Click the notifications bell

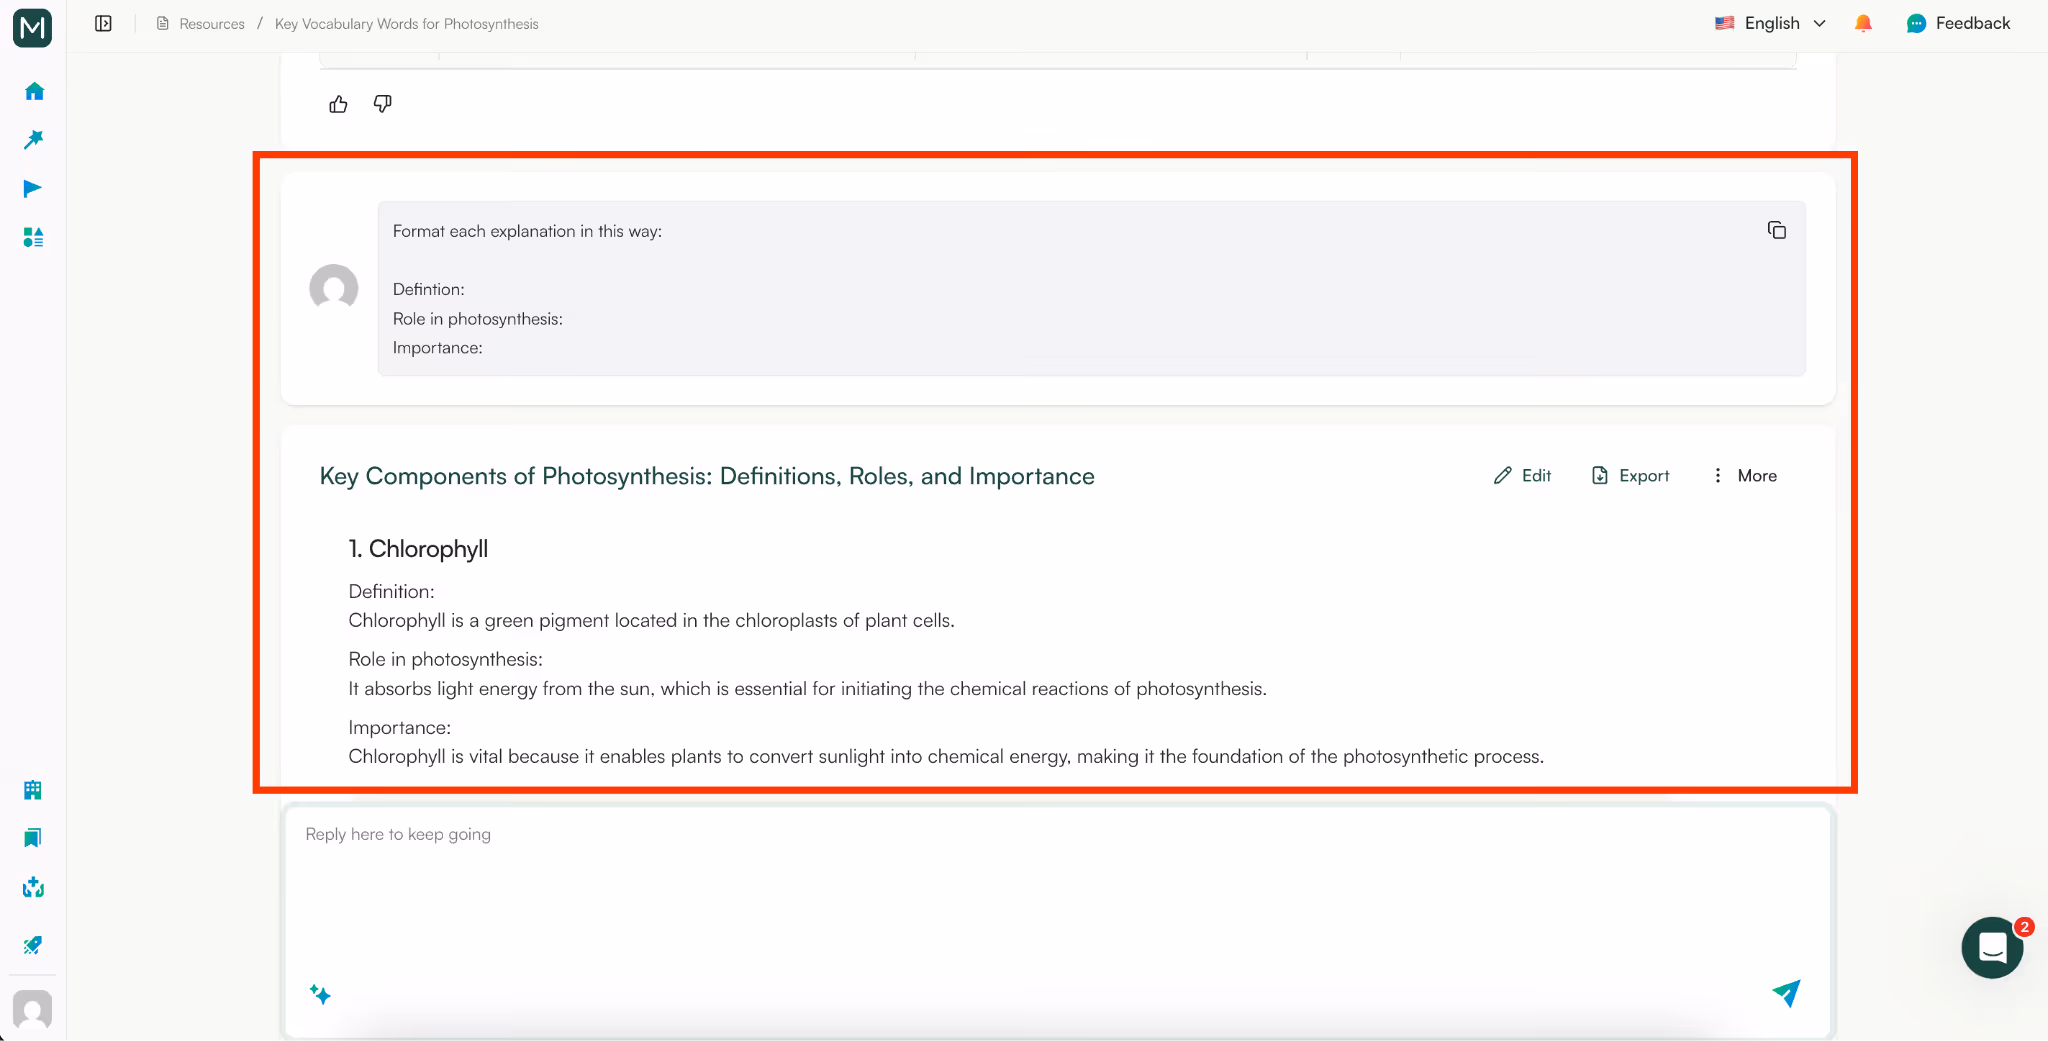pyautogui.click(x=1862, y=23)
